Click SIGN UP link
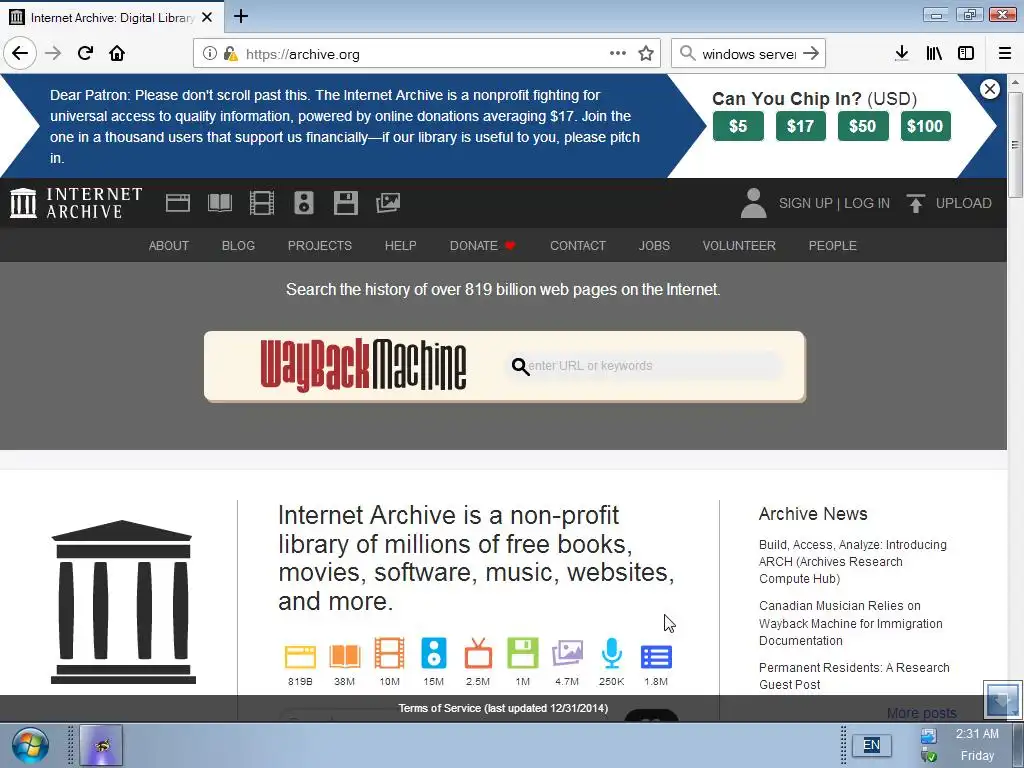1024x768 pixels. 805,203
